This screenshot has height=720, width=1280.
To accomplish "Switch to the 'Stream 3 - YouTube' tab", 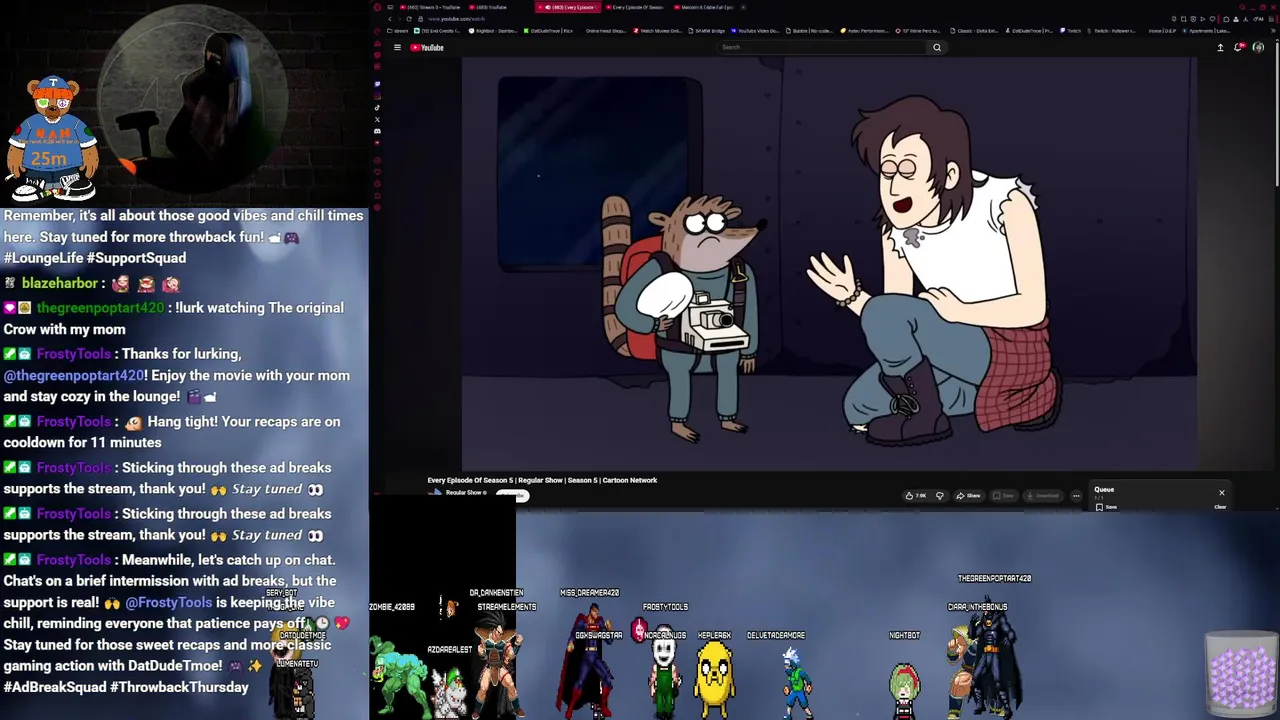I will (x=430, y=7).
